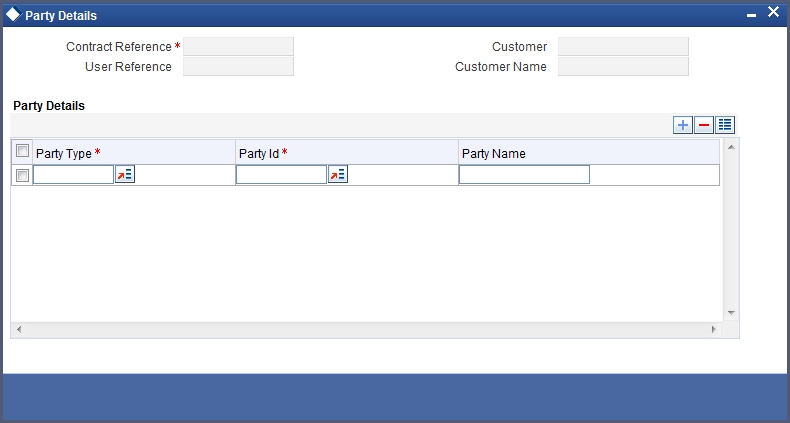Click the User Reference field
The width and height of the screenshot is (790, 423).
(x=238, y=66)
